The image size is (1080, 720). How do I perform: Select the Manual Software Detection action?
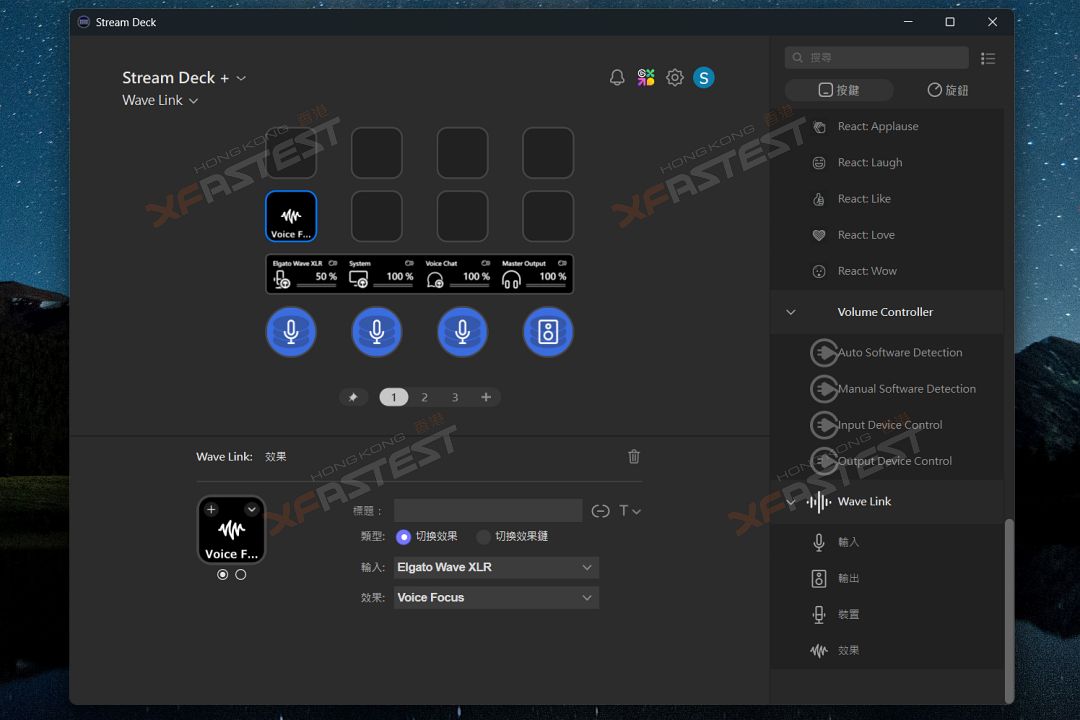pyautogui.click(x=887, y=389)
